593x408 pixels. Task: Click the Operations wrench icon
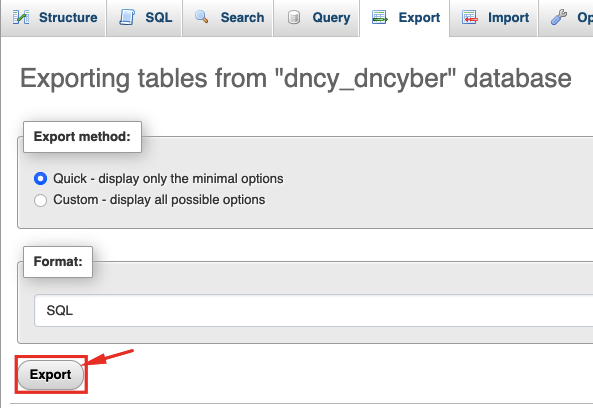pos(559,17)
